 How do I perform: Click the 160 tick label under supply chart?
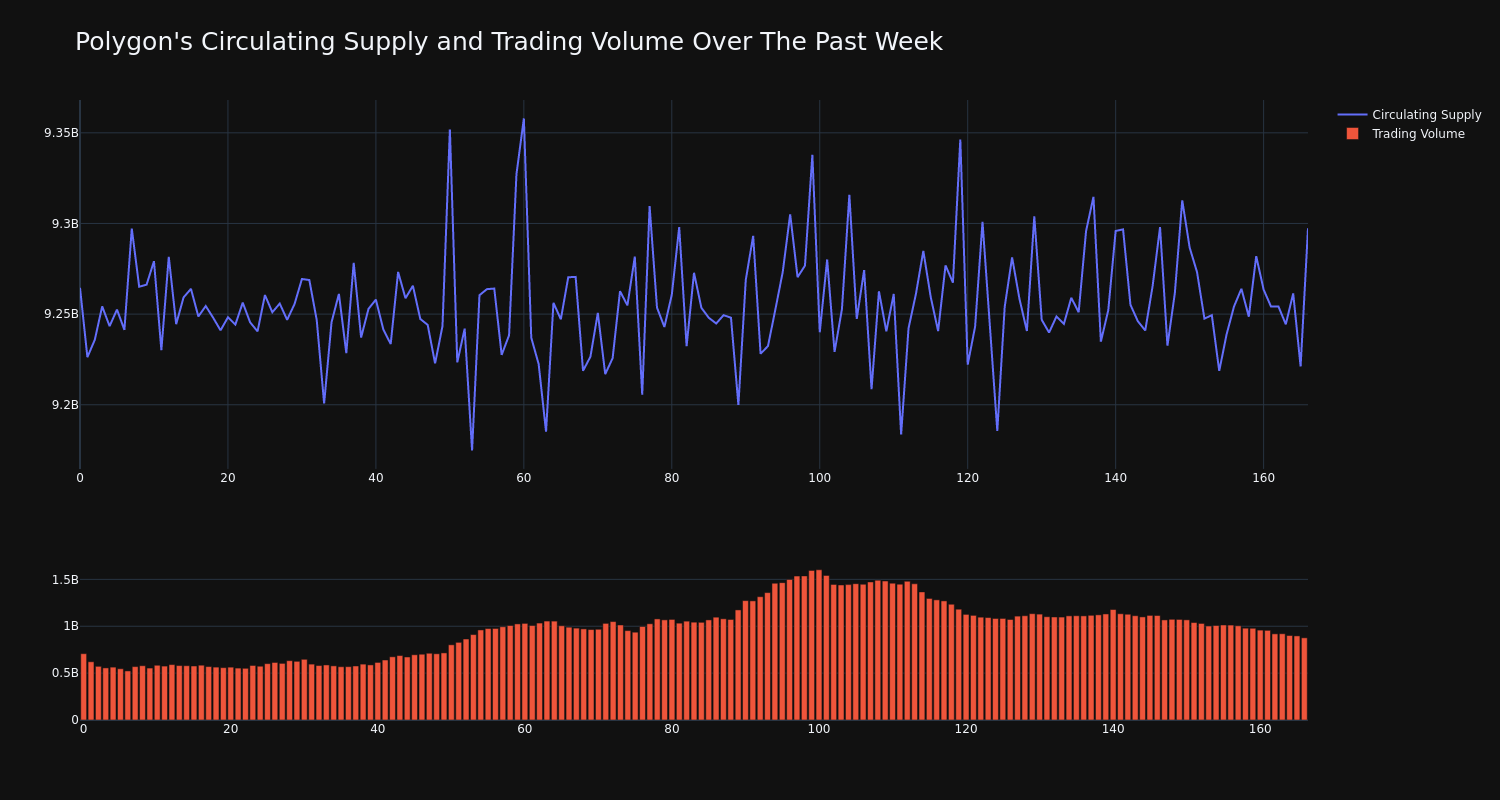coord(1264,478)
